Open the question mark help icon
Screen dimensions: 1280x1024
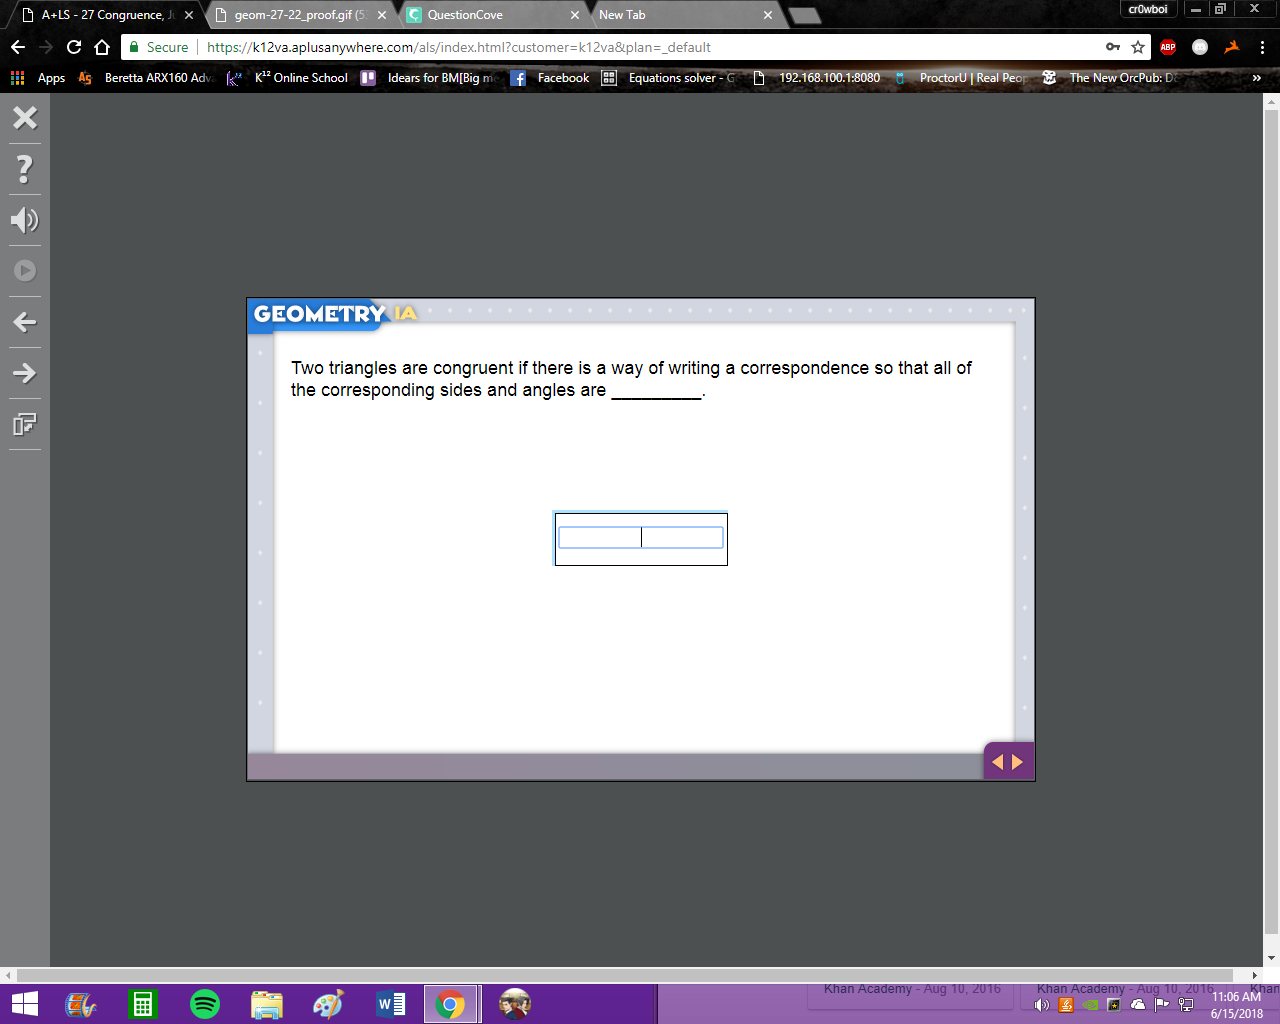[25, 169]
